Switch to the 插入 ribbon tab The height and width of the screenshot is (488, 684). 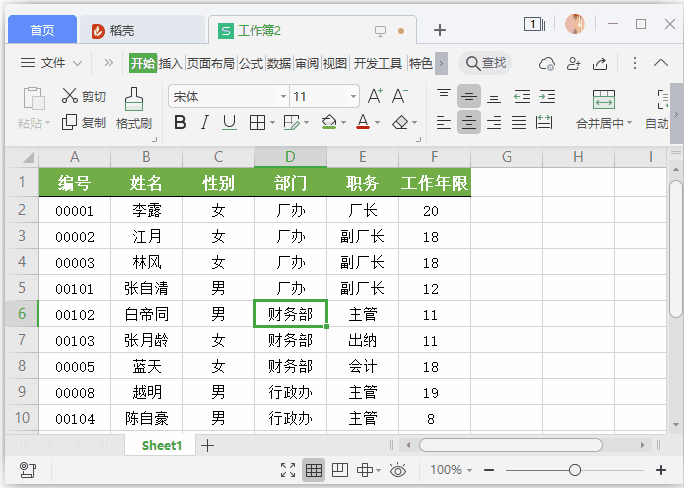(x=171, y=63)
